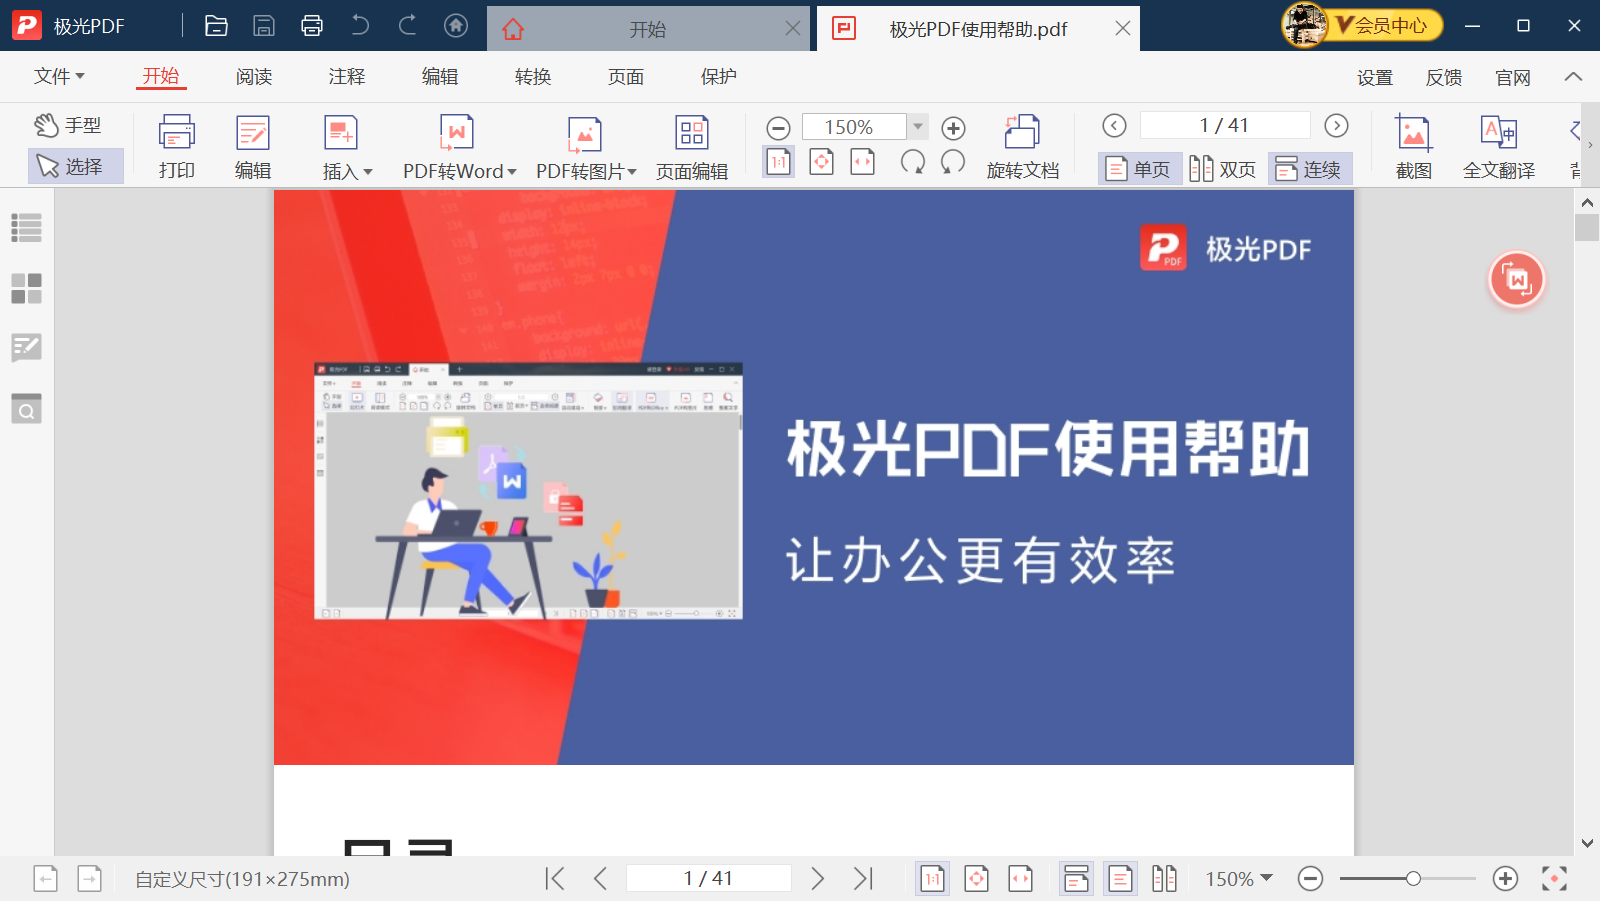Viewport: 1600px width, 901px height.
Task: Open the PDF转Word converter tool
Action: (x=459, y=146)
